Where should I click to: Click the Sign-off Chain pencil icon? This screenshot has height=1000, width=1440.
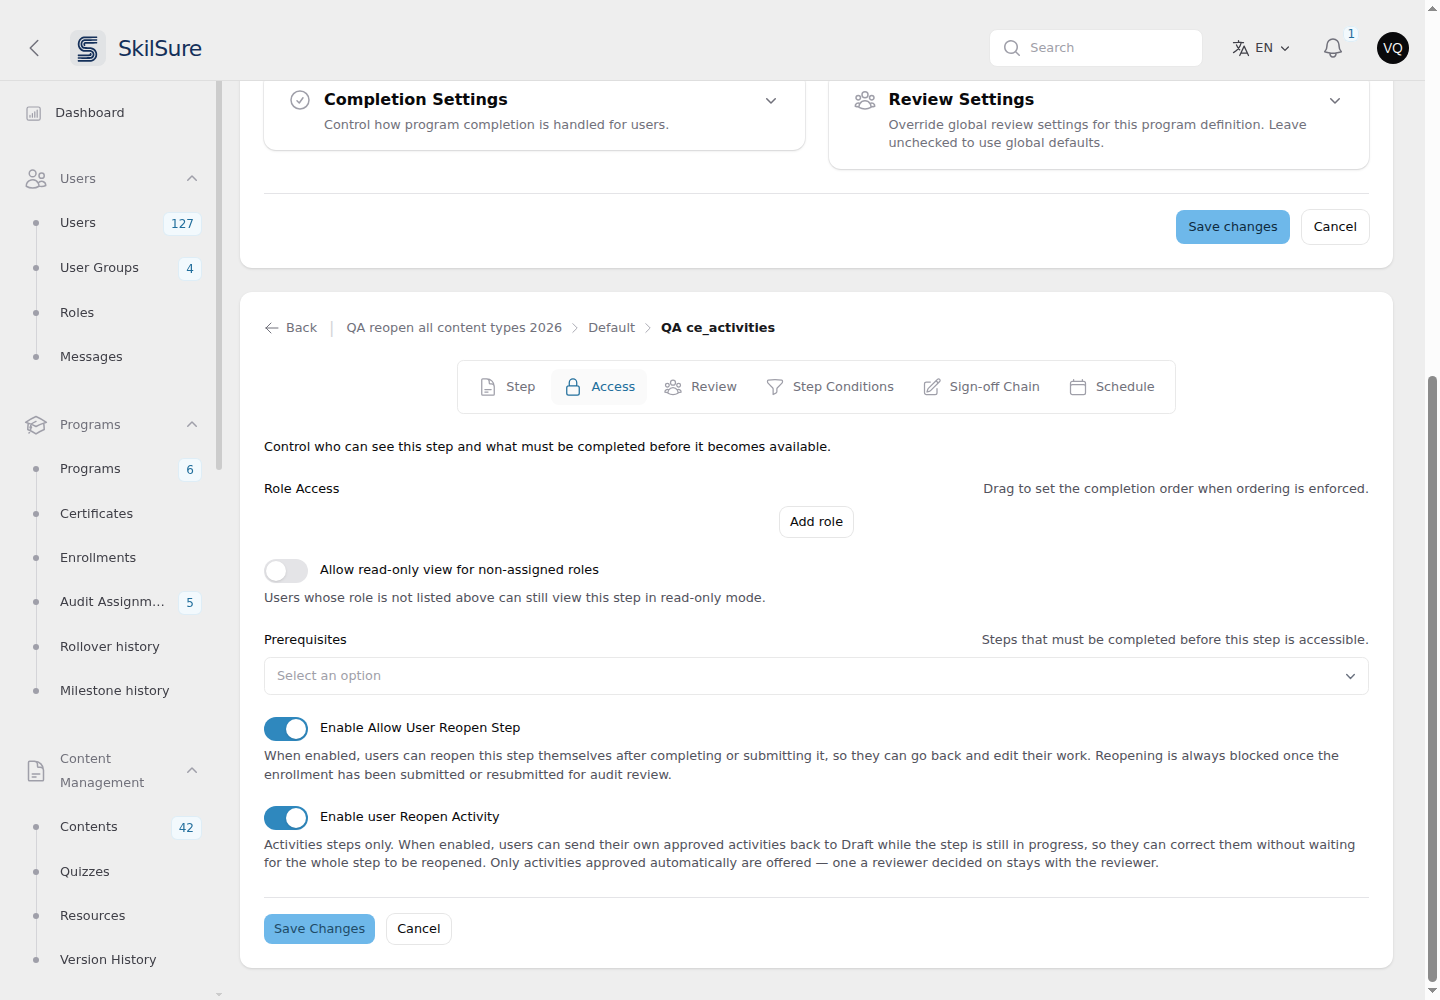[x=932, y=387]
